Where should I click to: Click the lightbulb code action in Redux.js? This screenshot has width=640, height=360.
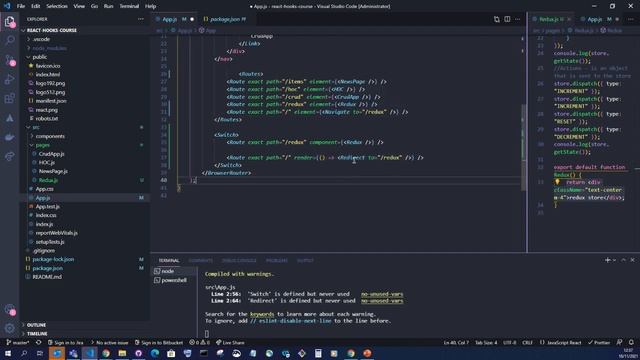[557, 182]
